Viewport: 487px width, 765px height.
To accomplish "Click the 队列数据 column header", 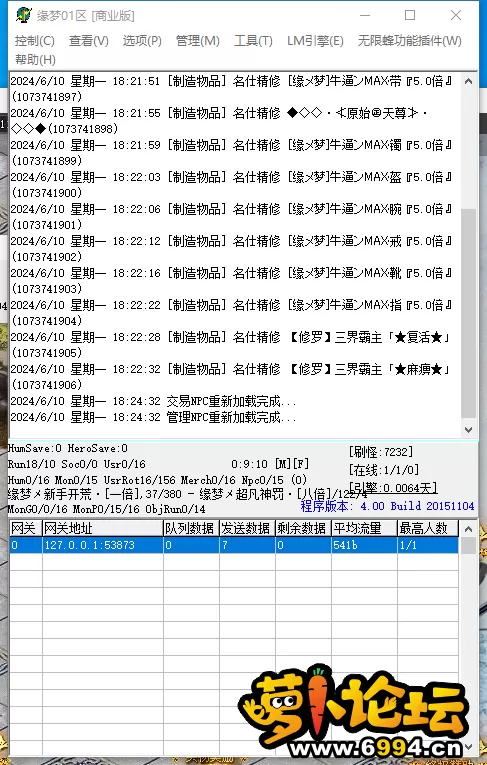I will [x=191, y=528].
